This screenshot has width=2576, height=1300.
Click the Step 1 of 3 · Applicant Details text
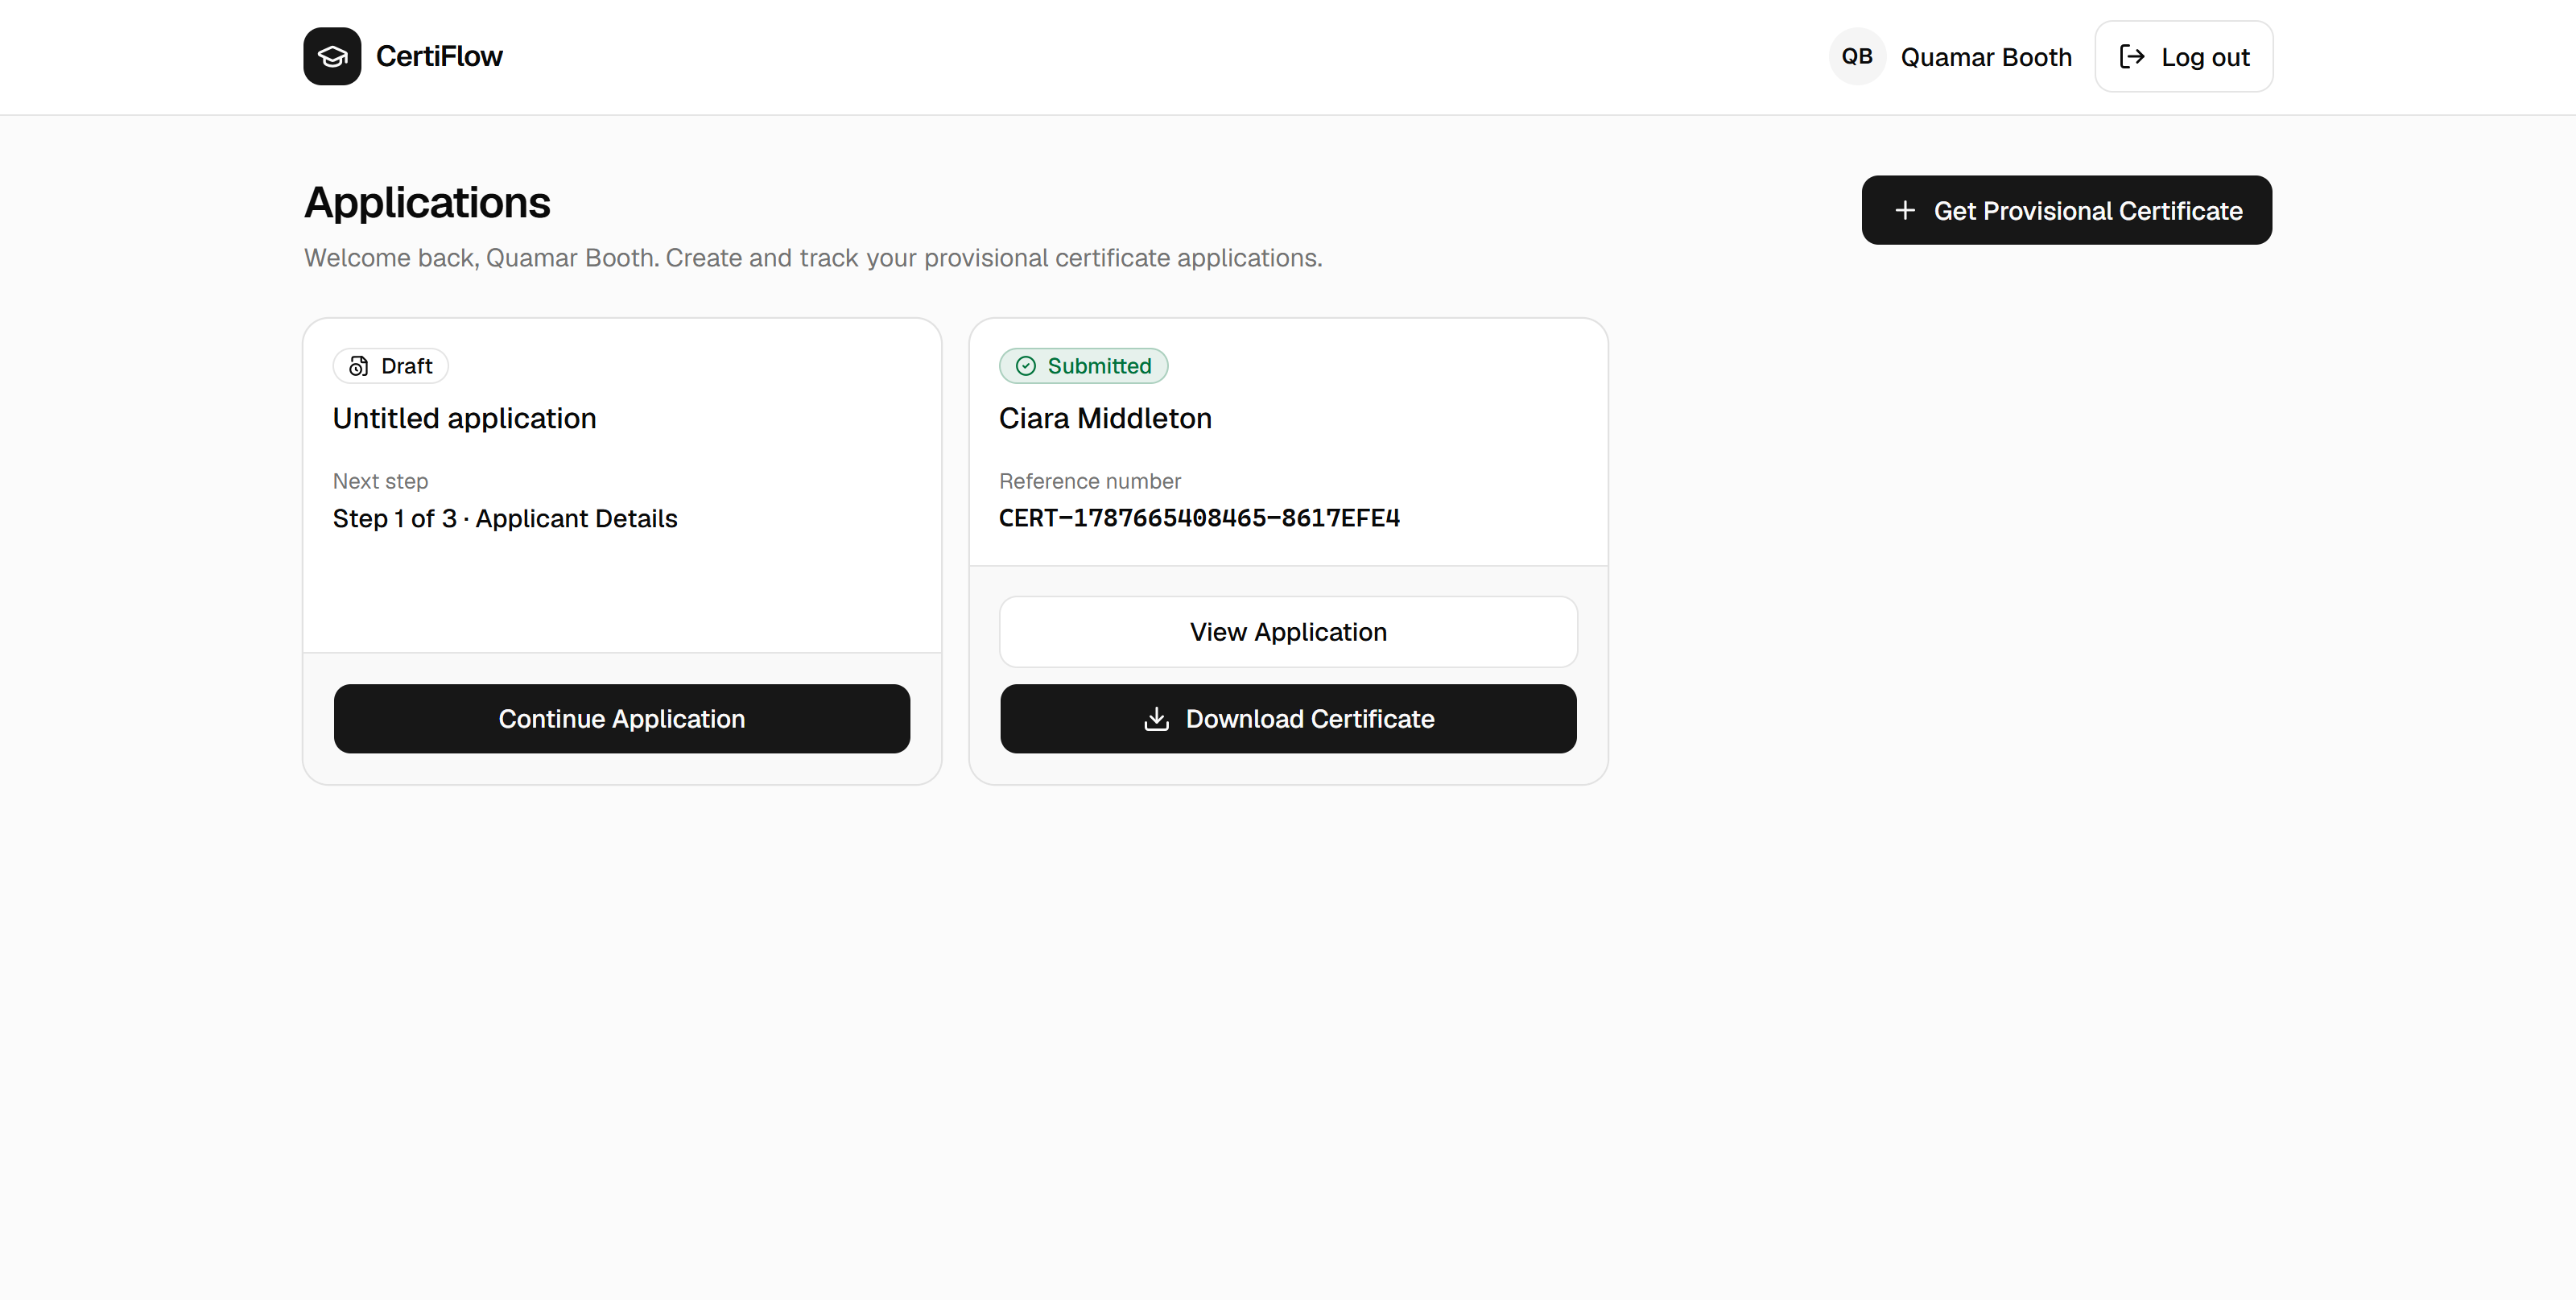point(505,518)
